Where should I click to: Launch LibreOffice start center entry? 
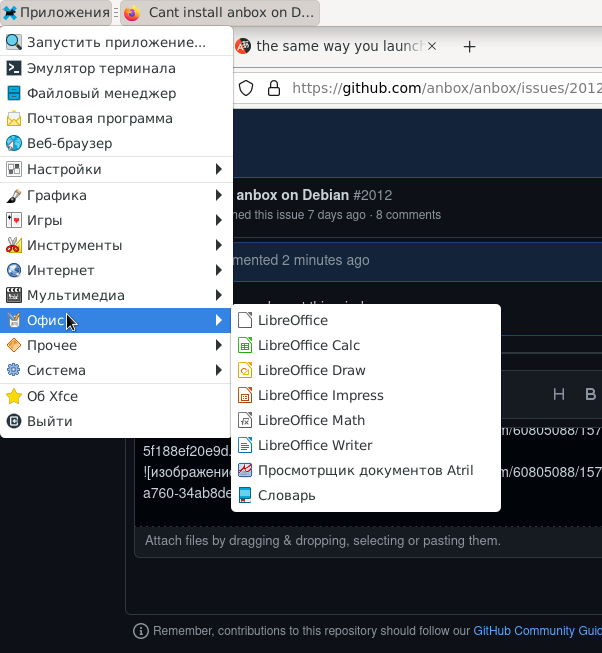coord(366,320)
